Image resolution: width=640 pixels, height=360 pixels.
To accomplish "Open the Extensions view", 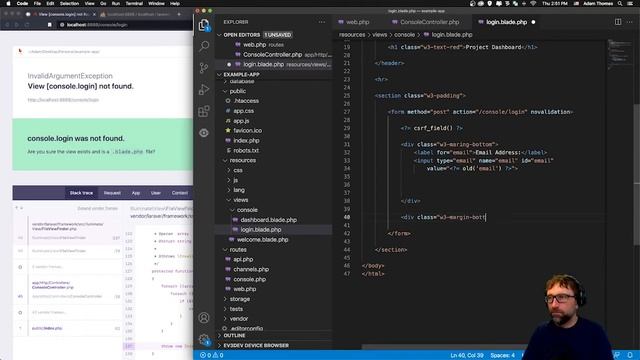I will pos(204,111).
